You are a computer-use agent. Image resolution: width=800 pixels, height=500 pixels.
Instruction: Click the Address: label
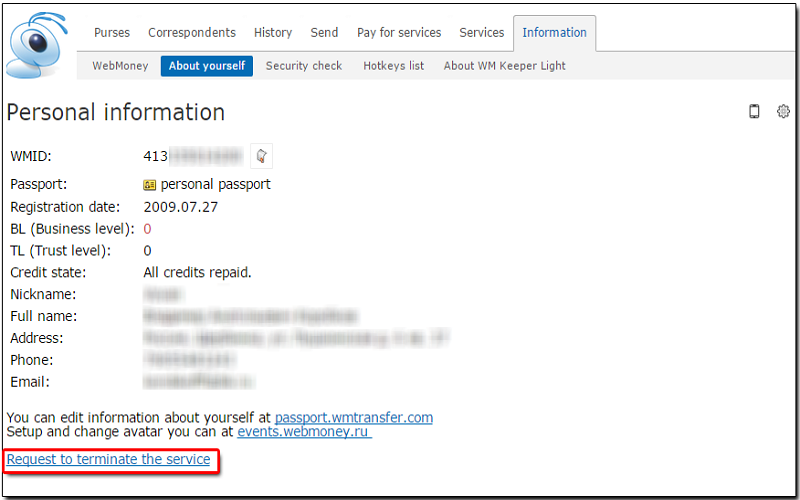37,338
